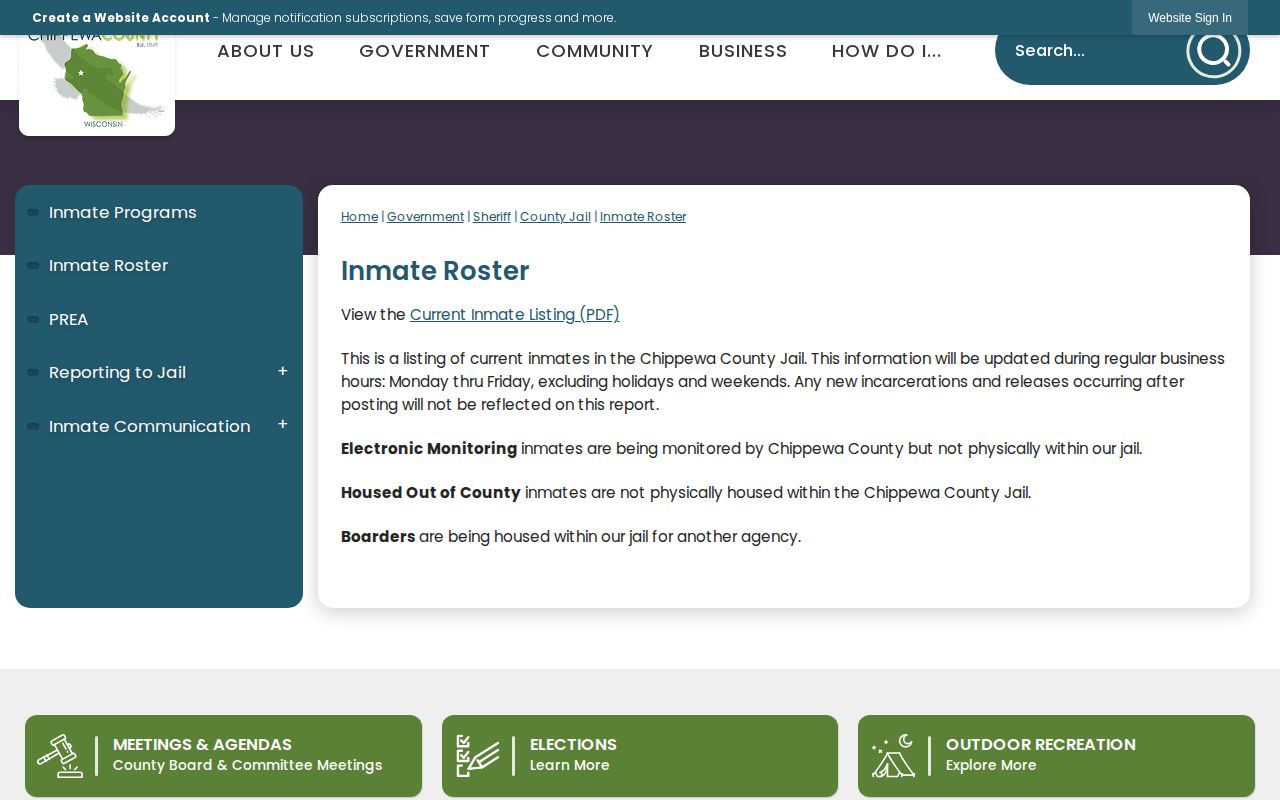Click the ballot Elections icon

[477, 756]
